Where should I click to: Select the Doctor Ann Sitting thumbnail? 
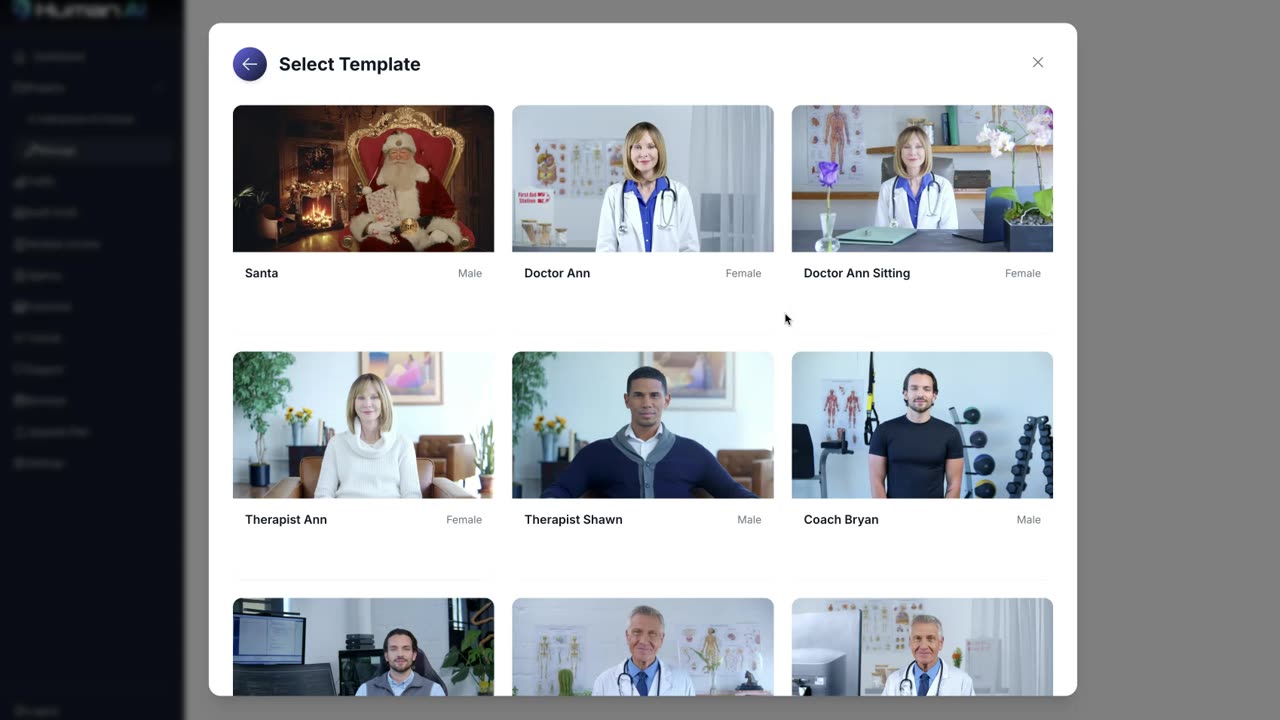922,179
